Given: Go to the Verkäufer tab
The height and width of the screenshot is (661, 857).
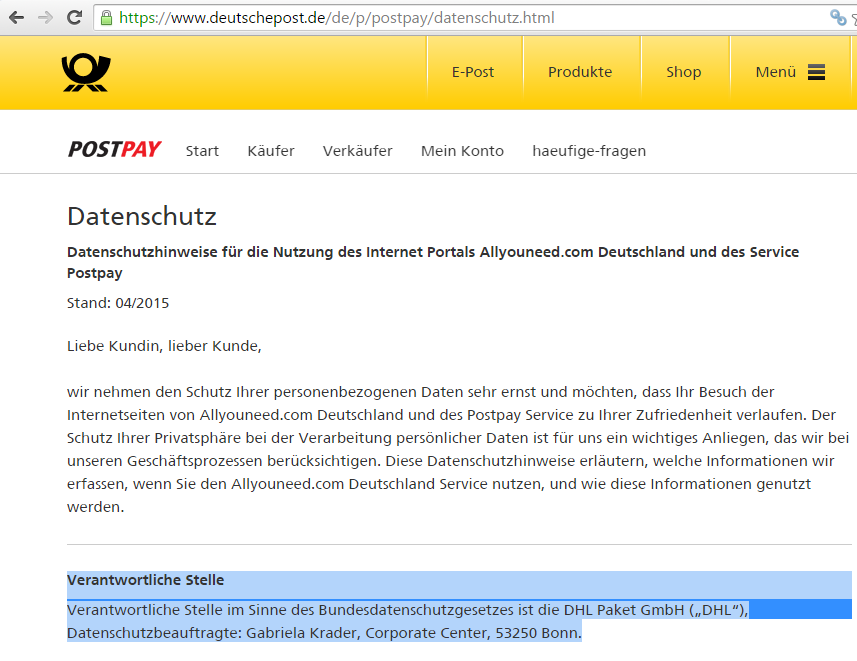Looking at the screenshot, I should tap(357, 151).
